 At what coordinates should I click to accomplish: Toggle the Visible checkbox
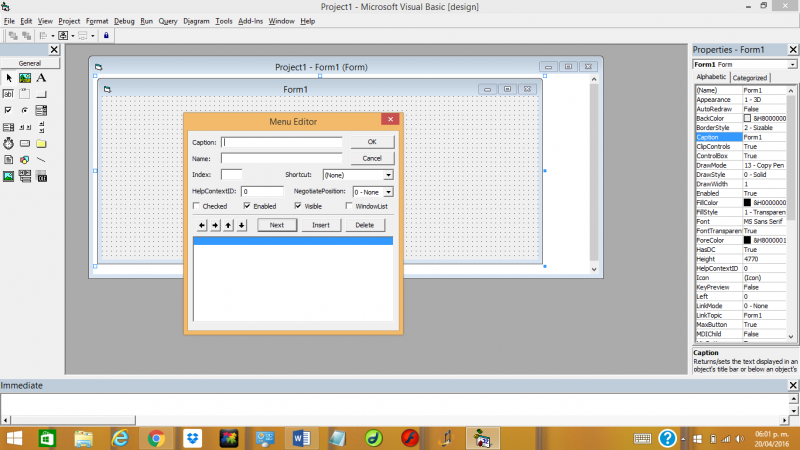pyautogui.click(x=298, y=206)
